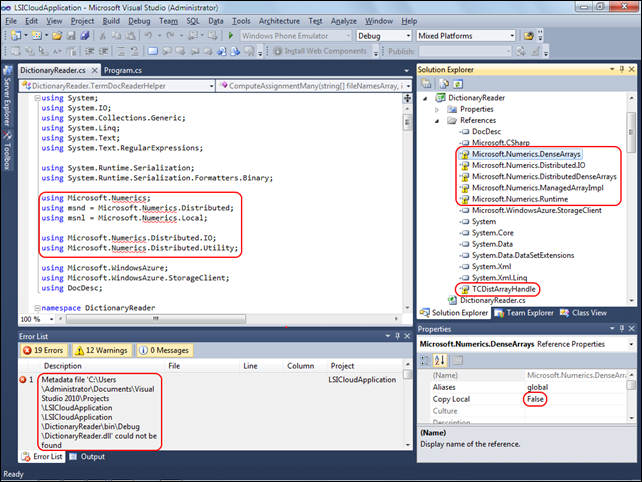The height and width of the screenshot is (482, 642).
Task: Click the Toggle Bookmark icon
Action: click(x=153, y=51)
